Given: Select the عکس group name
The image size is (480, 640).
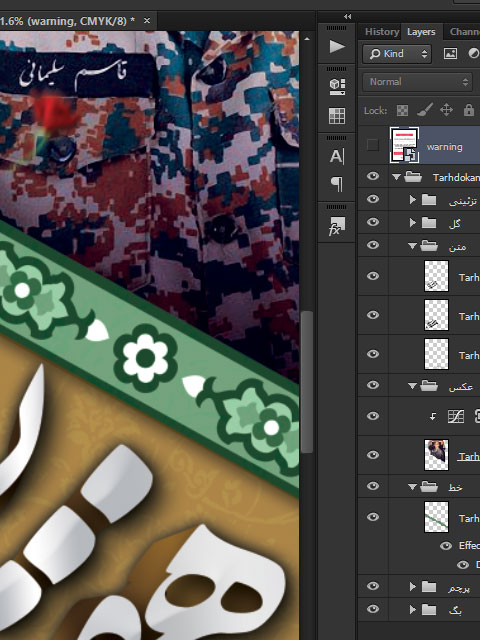Looking at the screenshot, I should pyautogui.click(x=461, y=386).
